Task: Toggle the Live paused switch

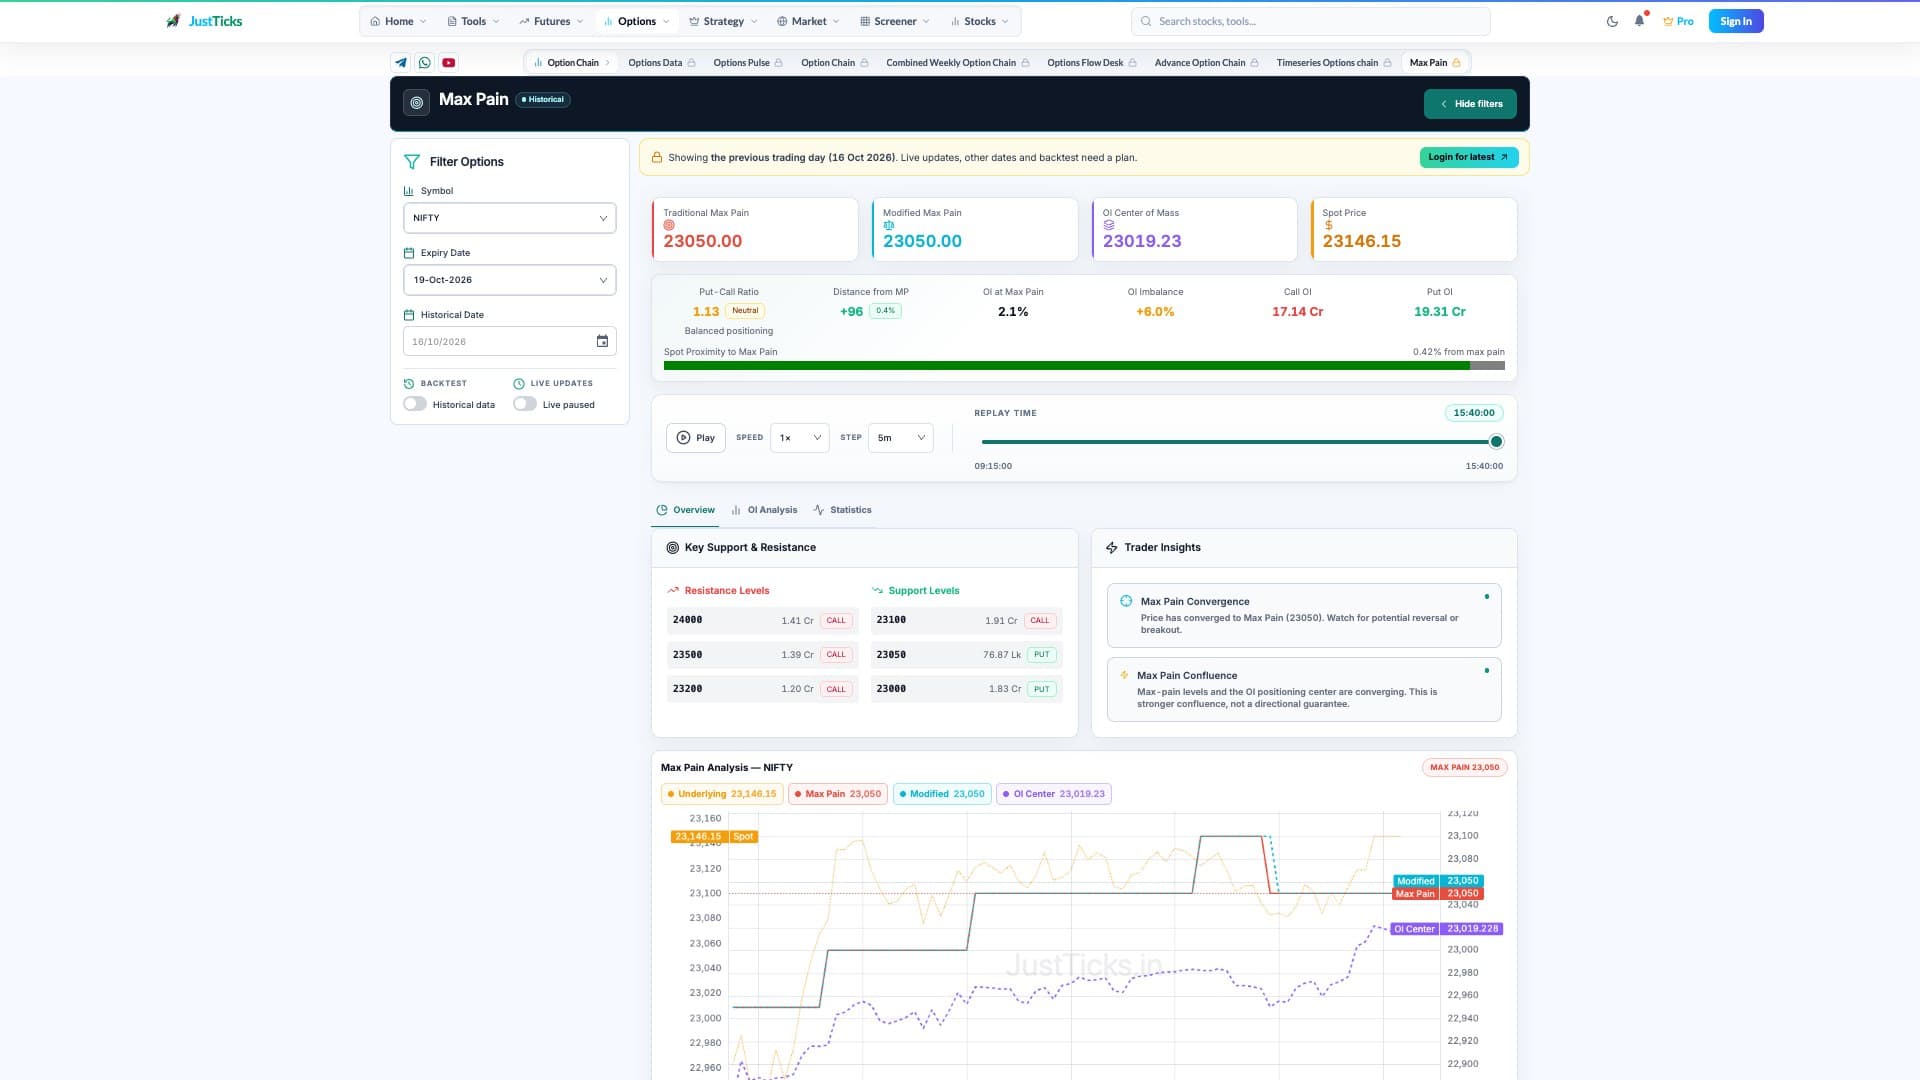Action: tap(525, 404)
